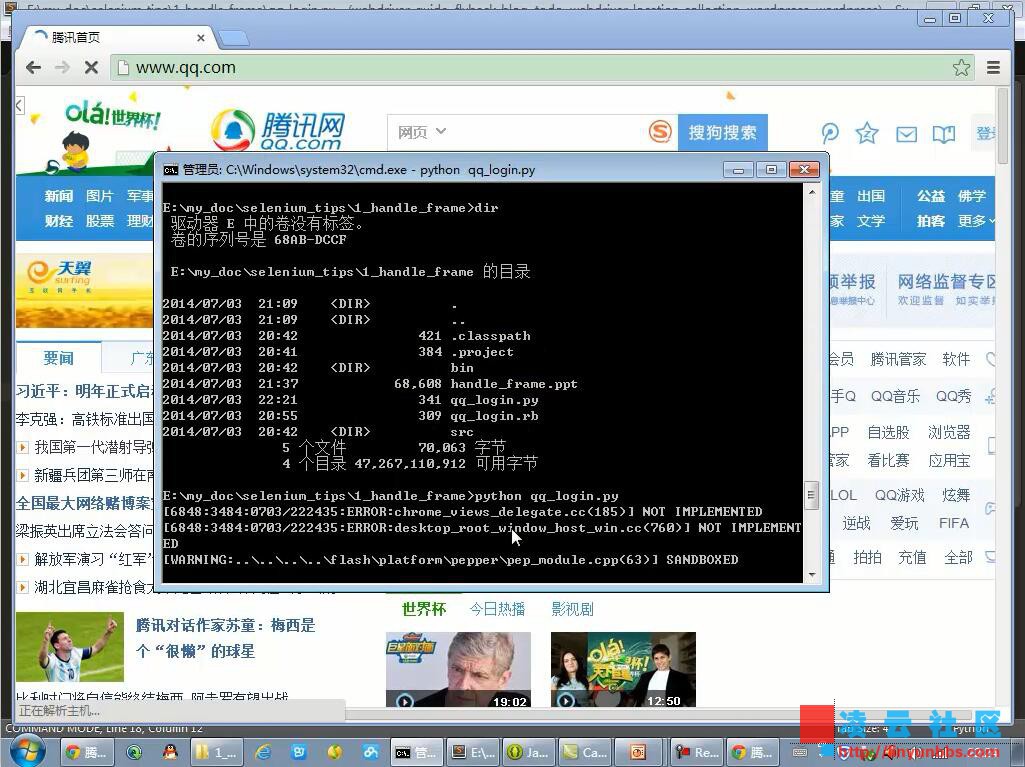This screenshot has height=767, width=1025.
Task: Open the QQ游戏 link
Action: pyautogui.click(x=899, y=495)
